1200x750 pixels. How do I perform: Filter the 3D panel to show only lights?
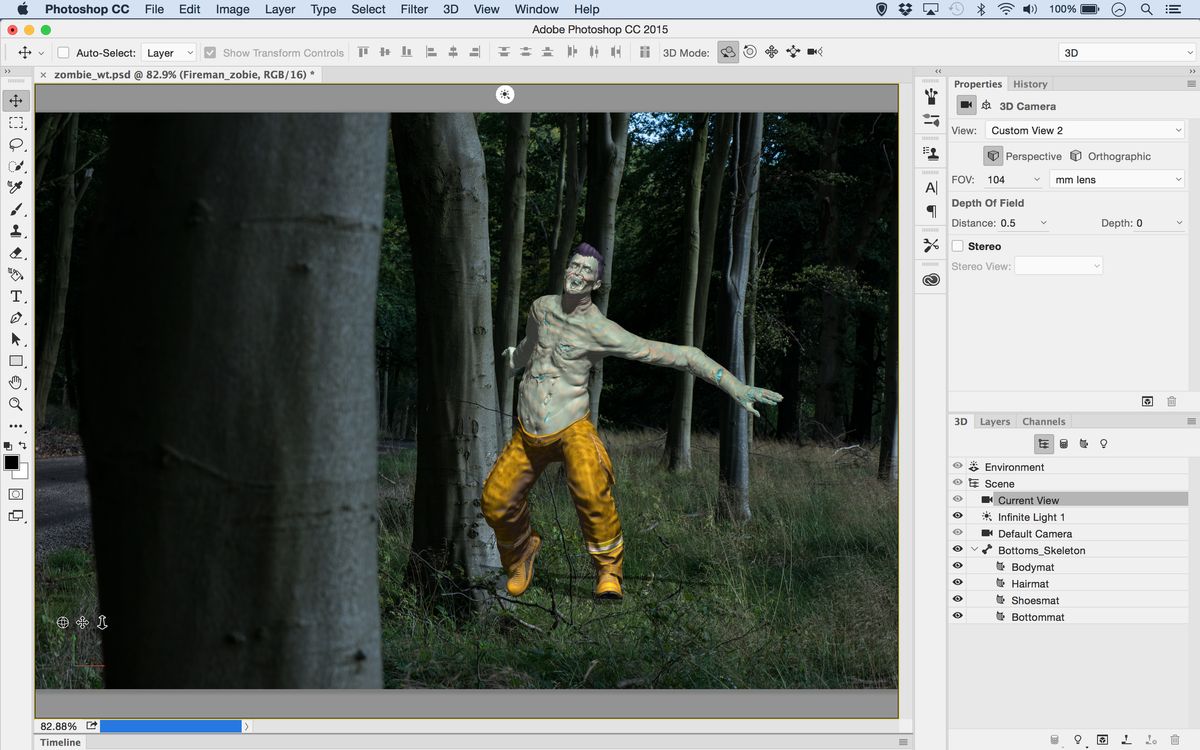[x=1103, y=443]
